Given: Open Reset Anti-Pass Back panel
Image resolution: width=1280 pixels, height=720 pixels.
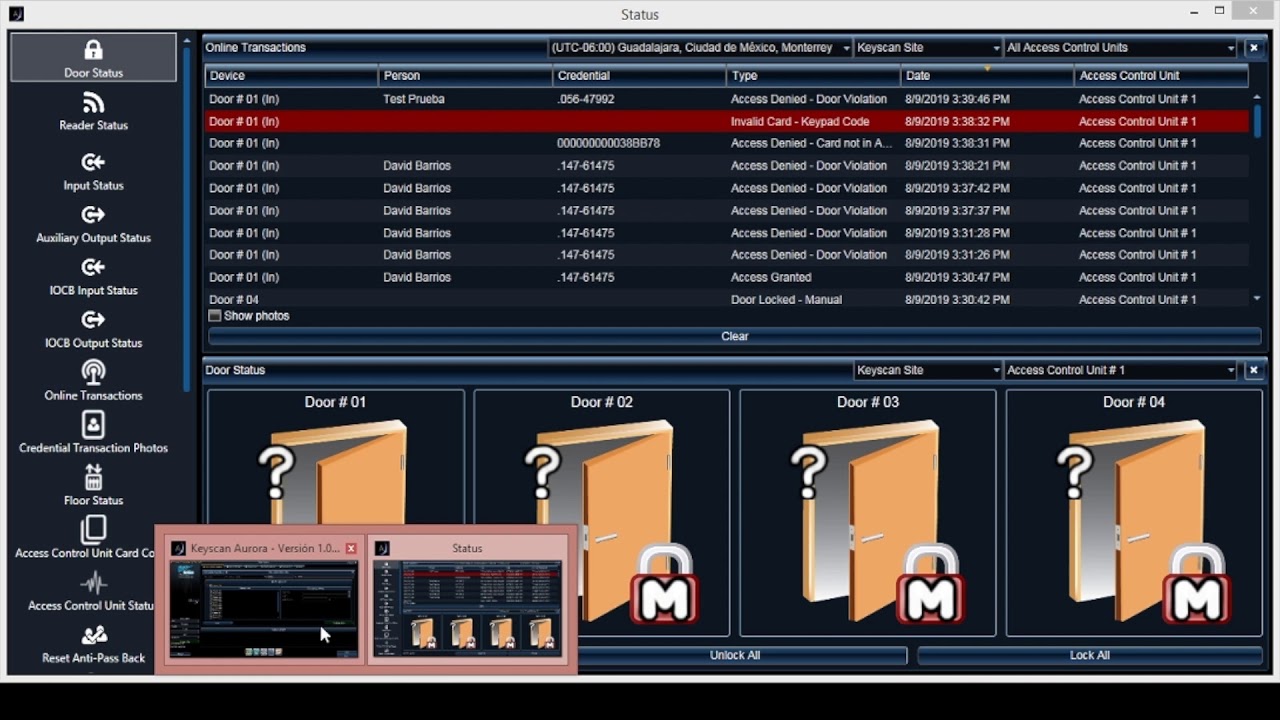Looking at the screenshot, I should 93,644.
